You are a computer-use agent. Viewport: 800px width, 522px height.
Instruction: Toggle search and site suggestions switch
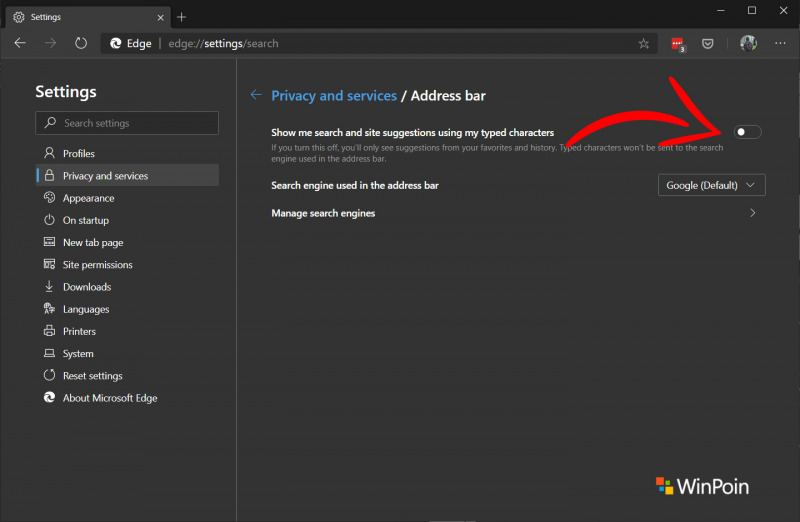(x=747, y=132)
